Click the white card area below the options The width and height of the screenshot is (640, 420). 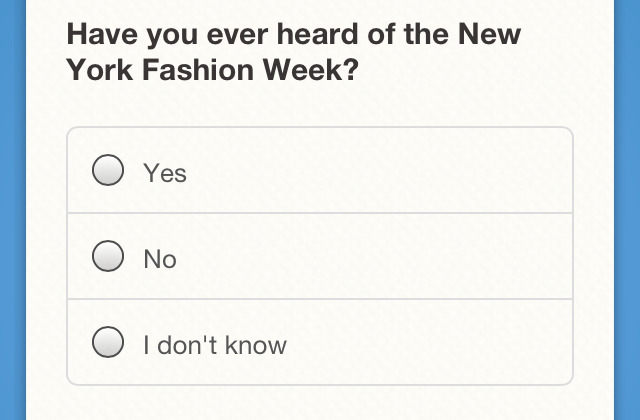click(x=320, y=403)
